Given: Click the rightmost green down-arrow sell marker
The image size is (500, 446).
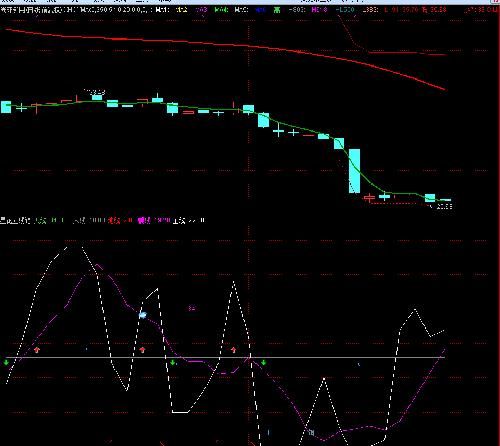Looking at the screenshot, I should point(264,362).
